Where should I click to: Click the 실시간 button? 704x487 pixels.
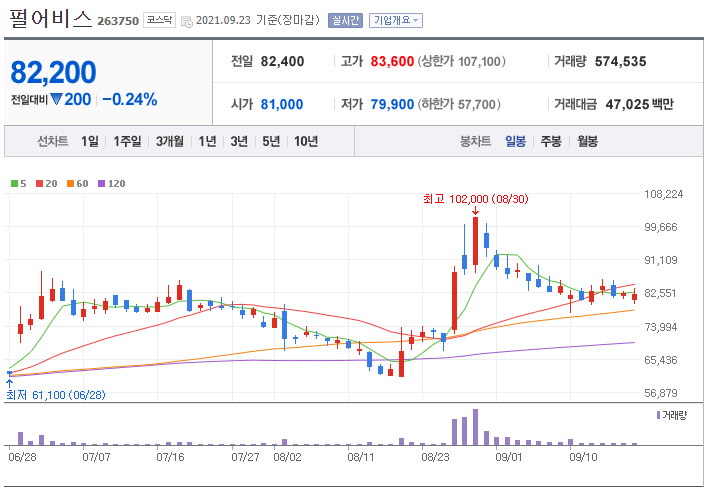pos(345,21)
